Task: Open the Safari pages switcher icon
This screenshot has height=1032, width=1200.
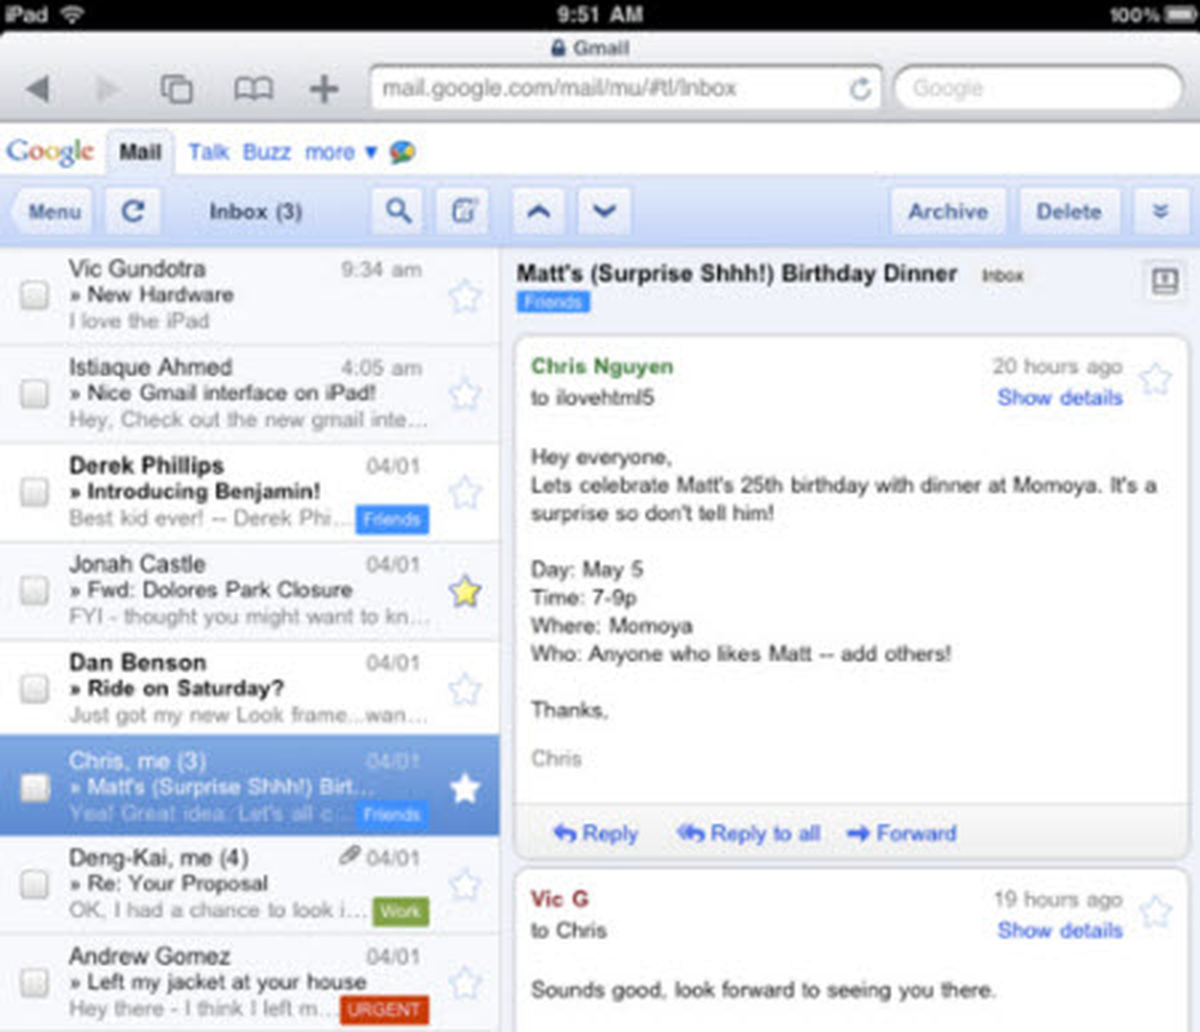Action: pyautogui.click(x=177, y=89)
